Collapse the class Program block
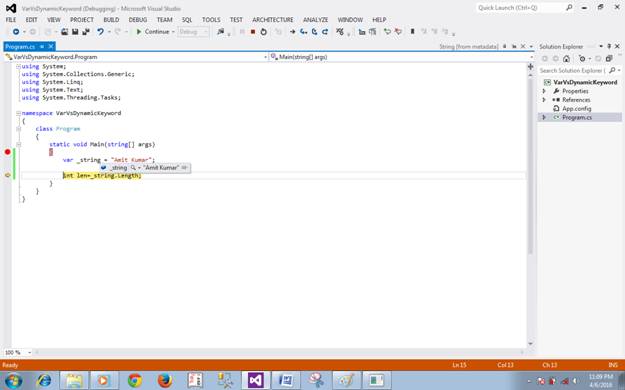This screenshot has width=625, height=390. [x=18, y=129]
